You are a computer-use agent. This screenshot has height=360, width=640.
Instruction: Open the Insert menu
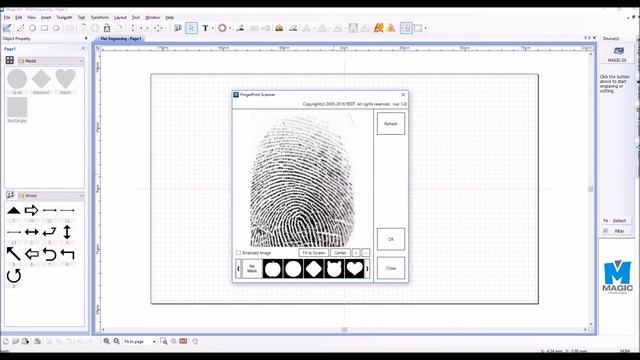pyautogui.click(x=46, y=18)
